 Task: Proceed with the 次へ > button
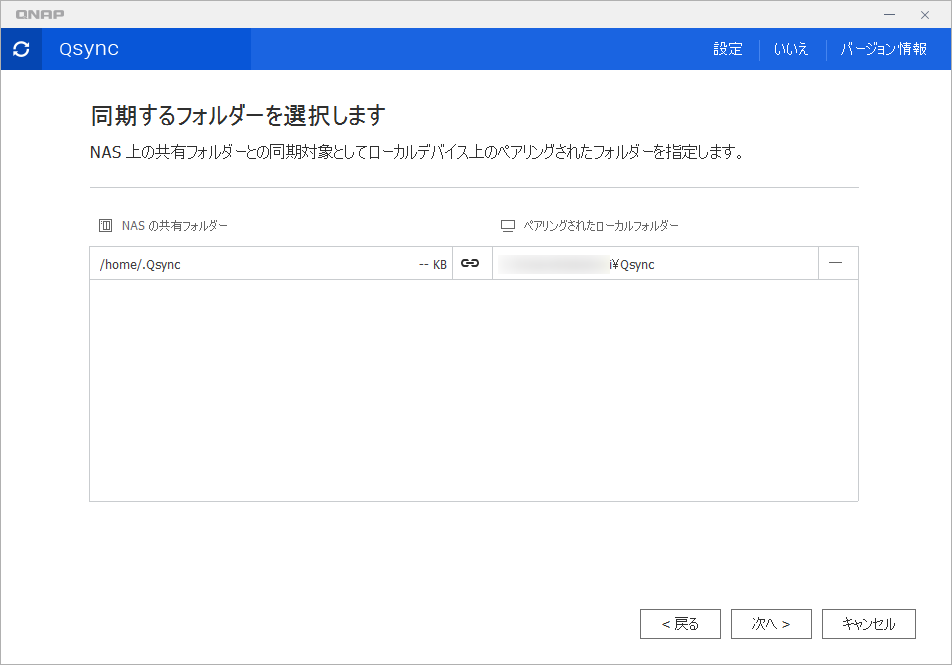771,624
